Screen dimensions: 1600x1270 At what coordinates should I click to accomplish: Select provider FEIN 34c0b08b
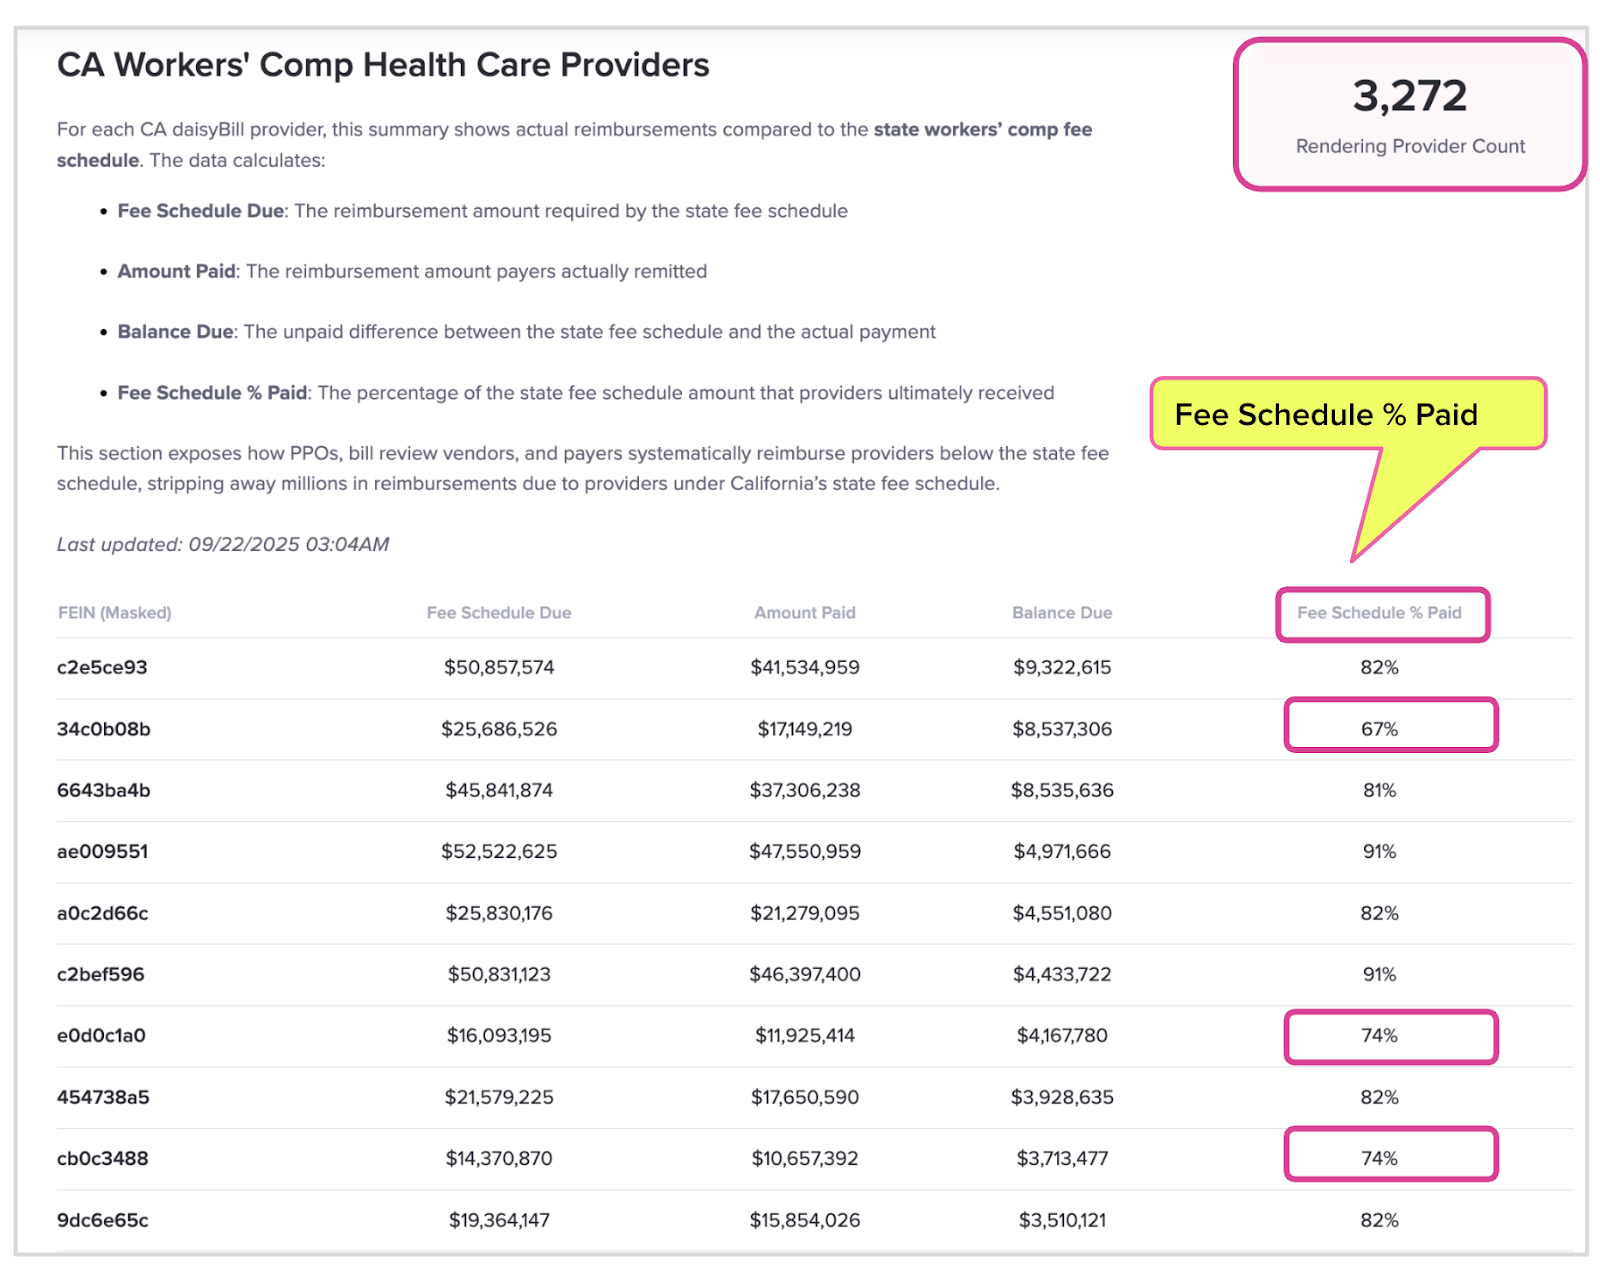(103, 729)
